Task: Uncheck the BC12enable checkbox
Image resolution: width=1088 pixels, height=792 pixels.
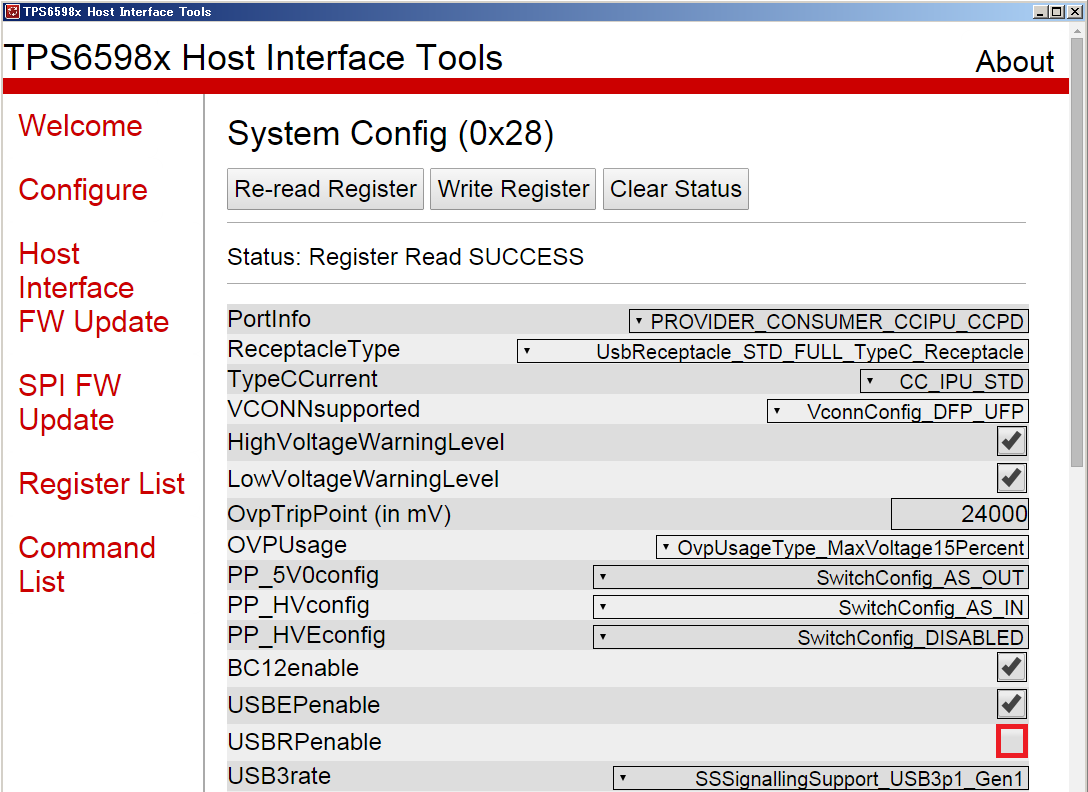Action: coord(1012,668)
